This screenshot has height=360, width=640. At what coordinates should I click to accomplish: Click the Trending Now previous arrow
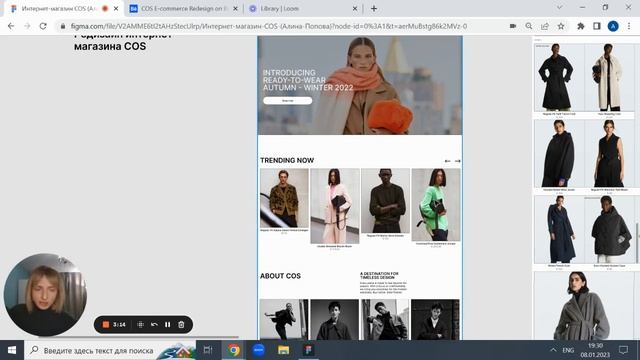pos(448,161)
